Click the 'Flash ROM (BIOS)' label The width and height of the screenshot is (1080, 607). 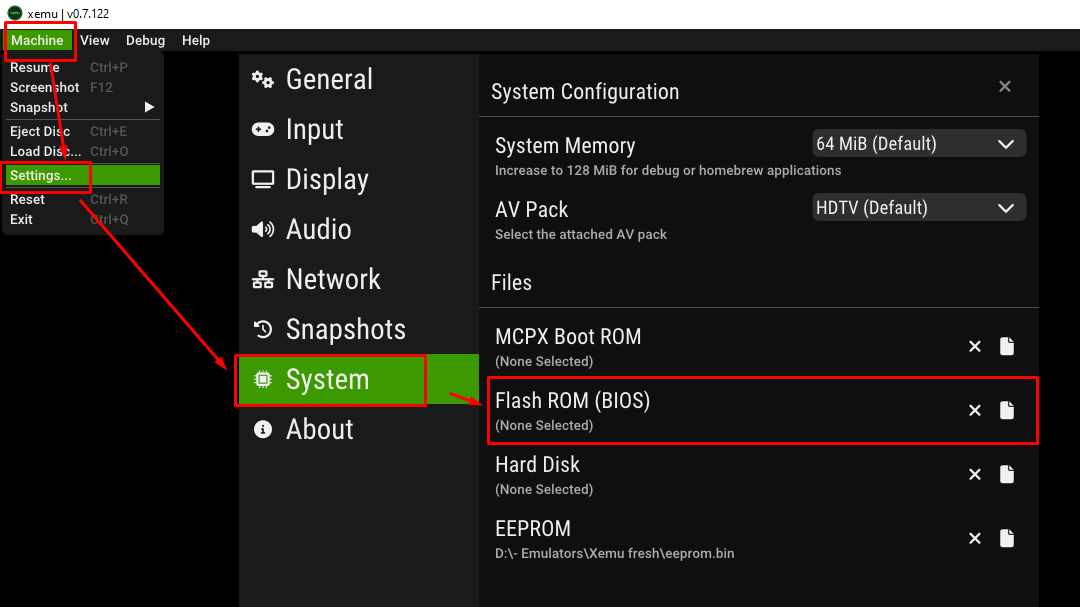pyautogui.click(x=572, y=400)
